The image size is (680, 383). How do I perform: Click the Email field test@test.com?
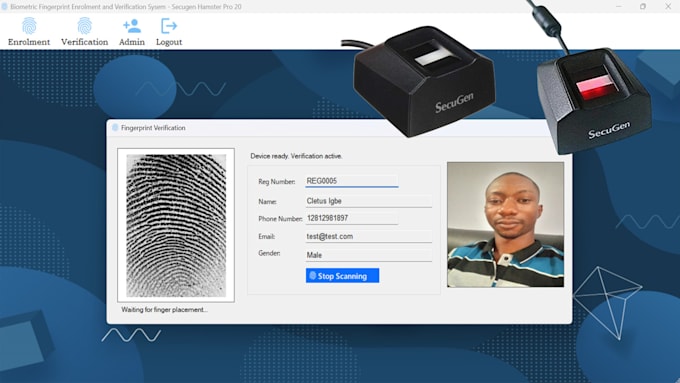[369, 236]
